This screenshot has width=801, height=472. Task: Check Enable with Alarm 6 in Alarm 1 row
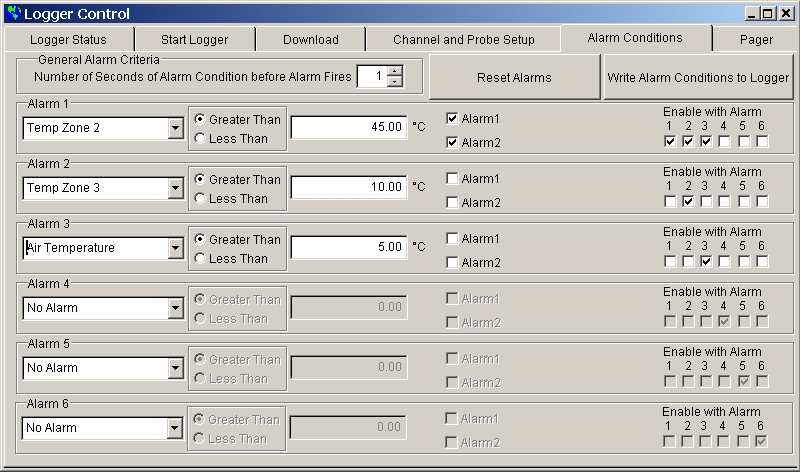[762, 141]
